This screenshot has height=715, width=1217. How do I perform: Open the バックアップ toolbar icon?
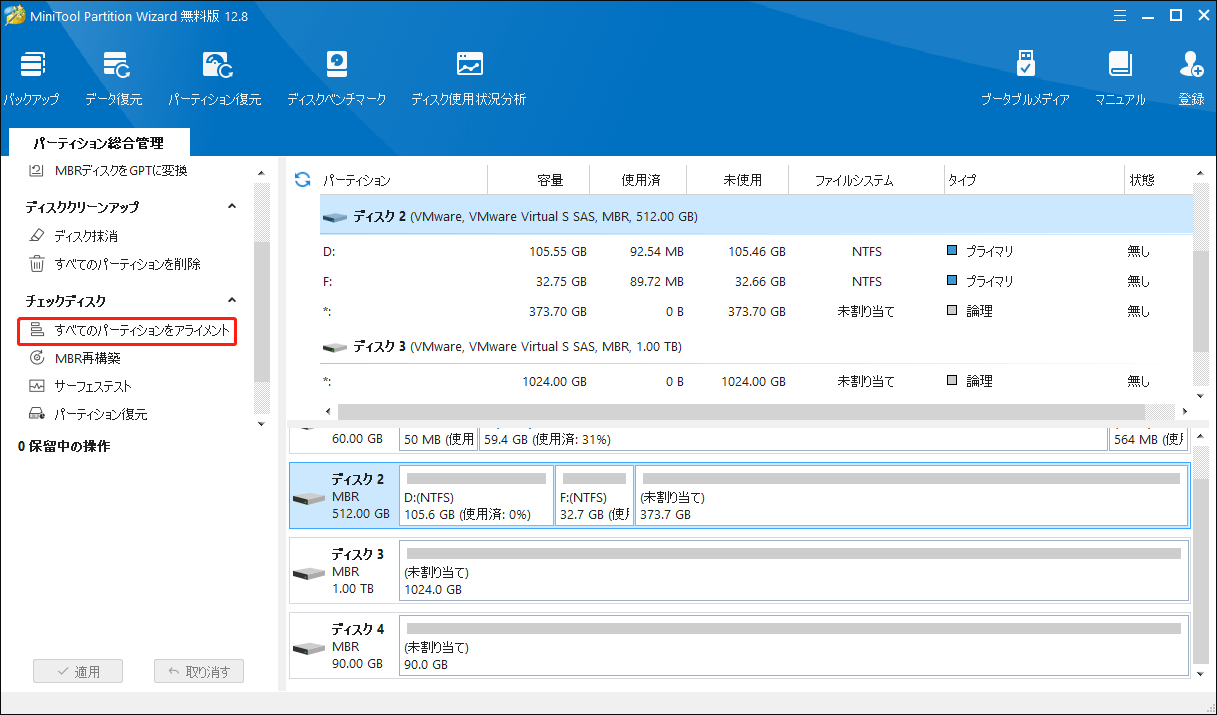(x=30, y=78)
